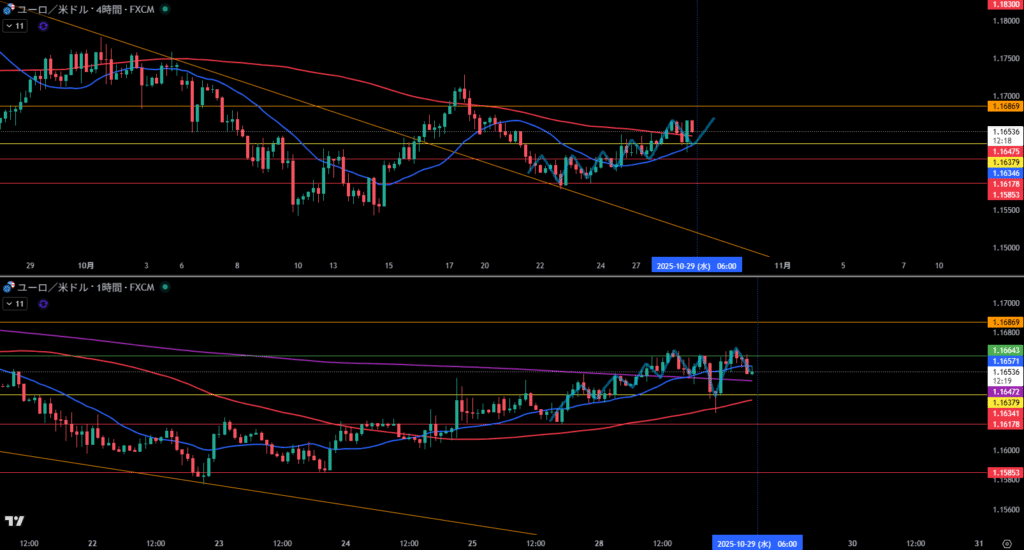1024x550 pixels.
Task: Click the green market status dot on 1-hour chart
Action: [165, 287]
